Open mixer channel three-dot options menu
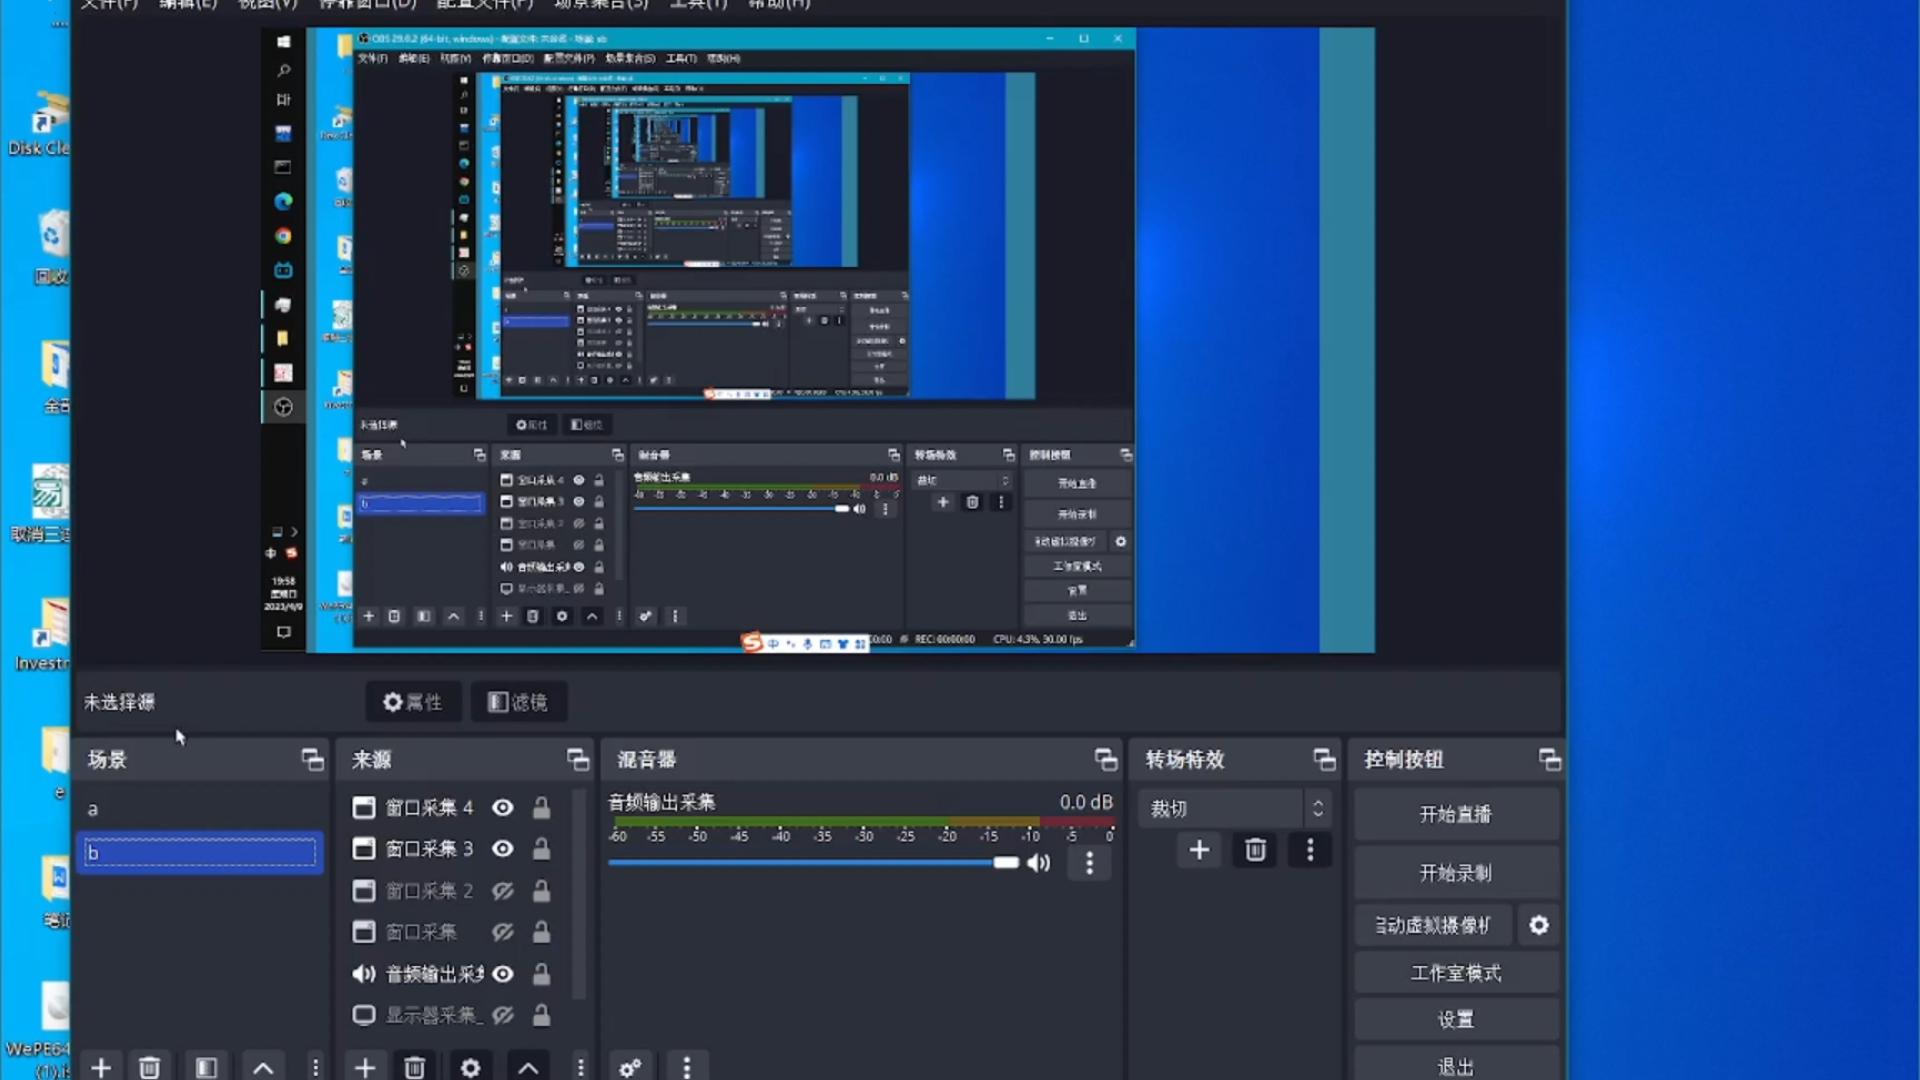This screenshot has width=1920, height=1080. tap(1089, 863)
